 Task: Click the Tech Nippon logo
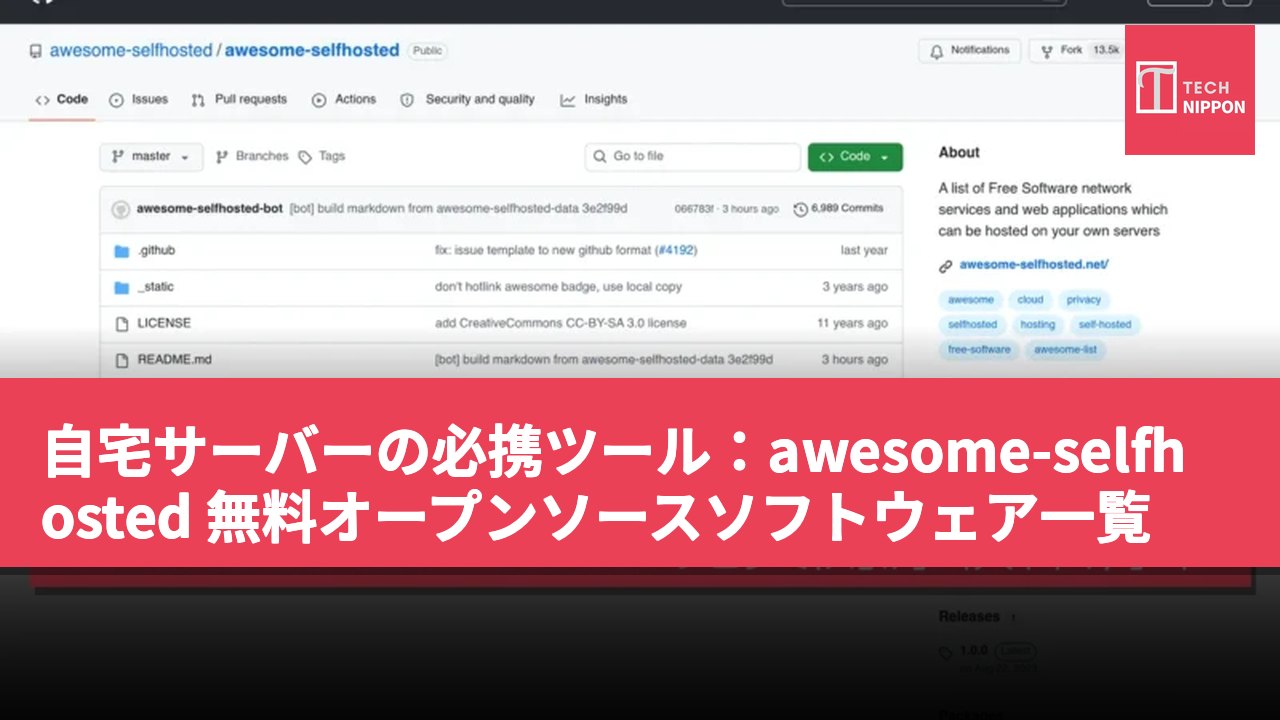pos(1190,90)
